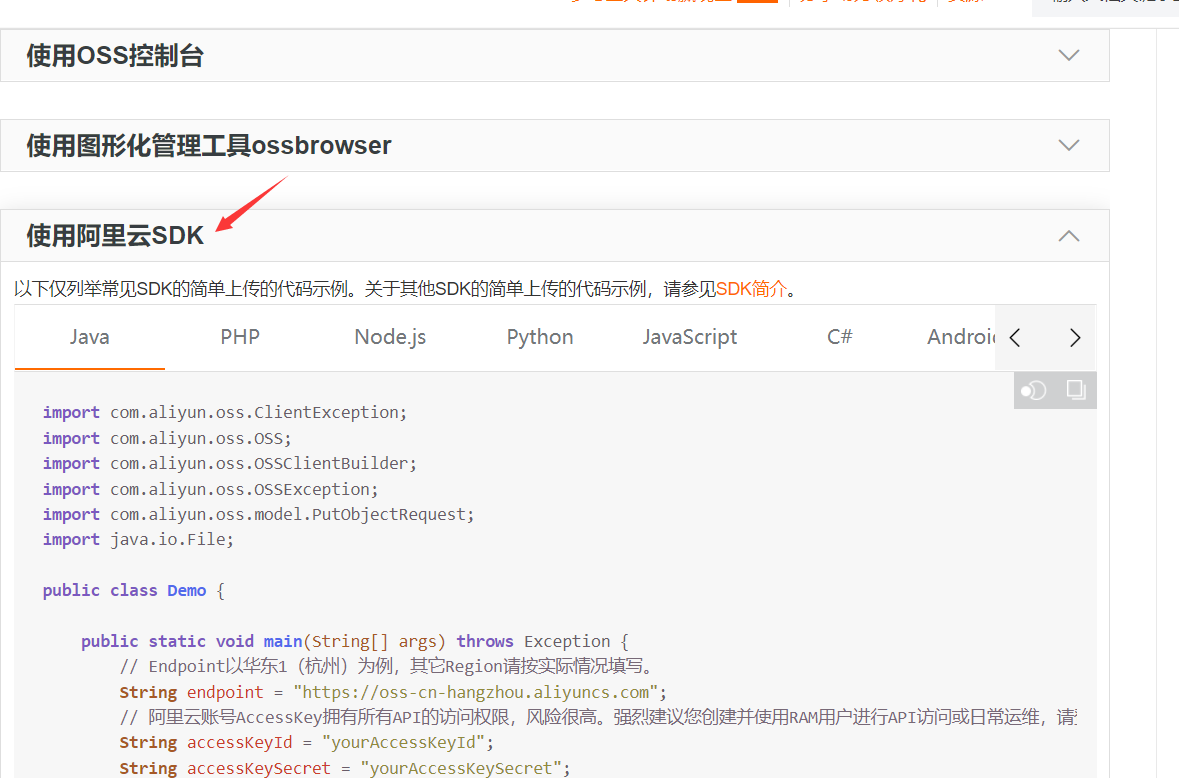The image size is (1179, 778).
Task: Click the import PutObjectRequest code line
Action: point(259,515)
